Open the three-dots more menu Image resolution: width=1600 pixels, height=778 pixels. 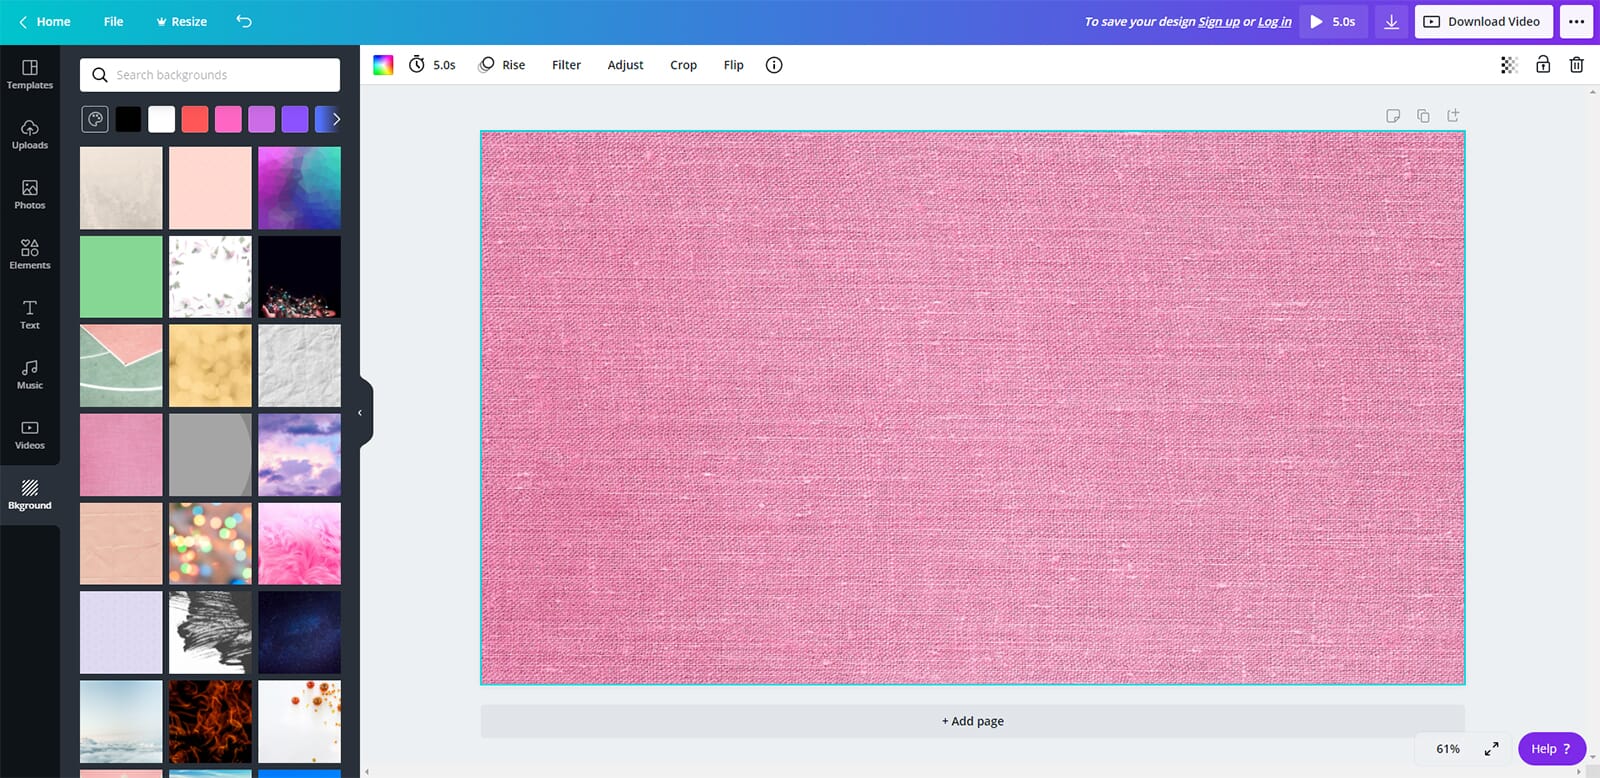1576,21
